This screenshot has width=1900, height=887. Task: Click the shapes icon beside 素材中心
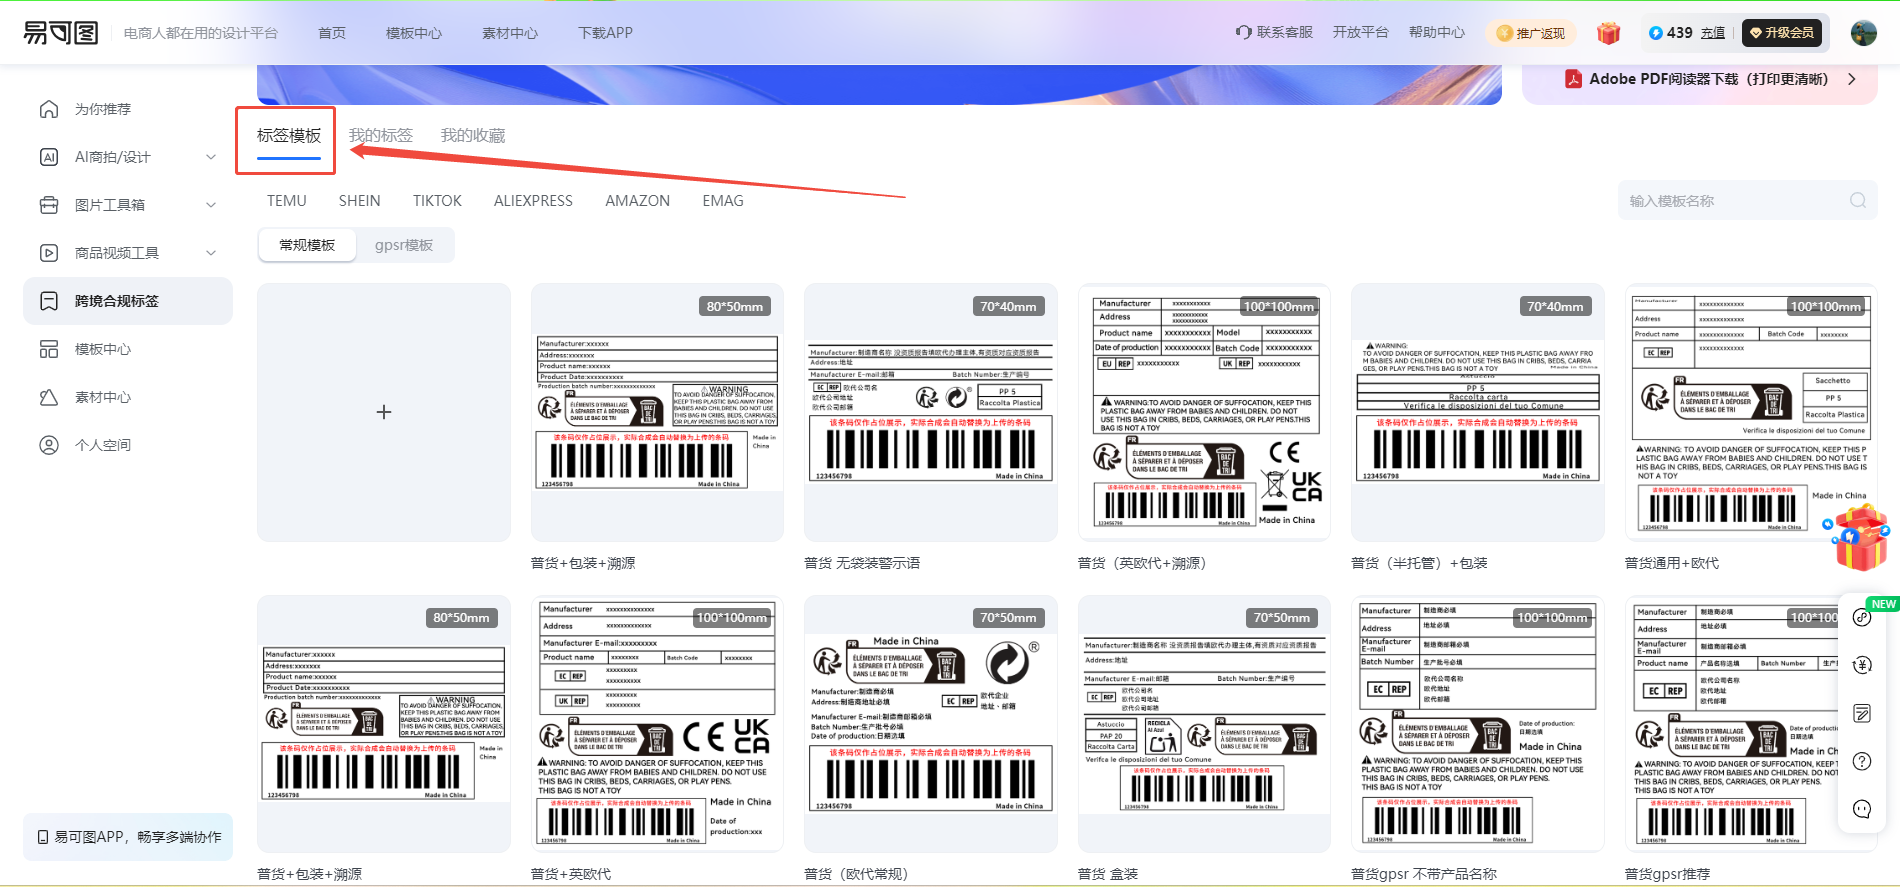point(48,397)
